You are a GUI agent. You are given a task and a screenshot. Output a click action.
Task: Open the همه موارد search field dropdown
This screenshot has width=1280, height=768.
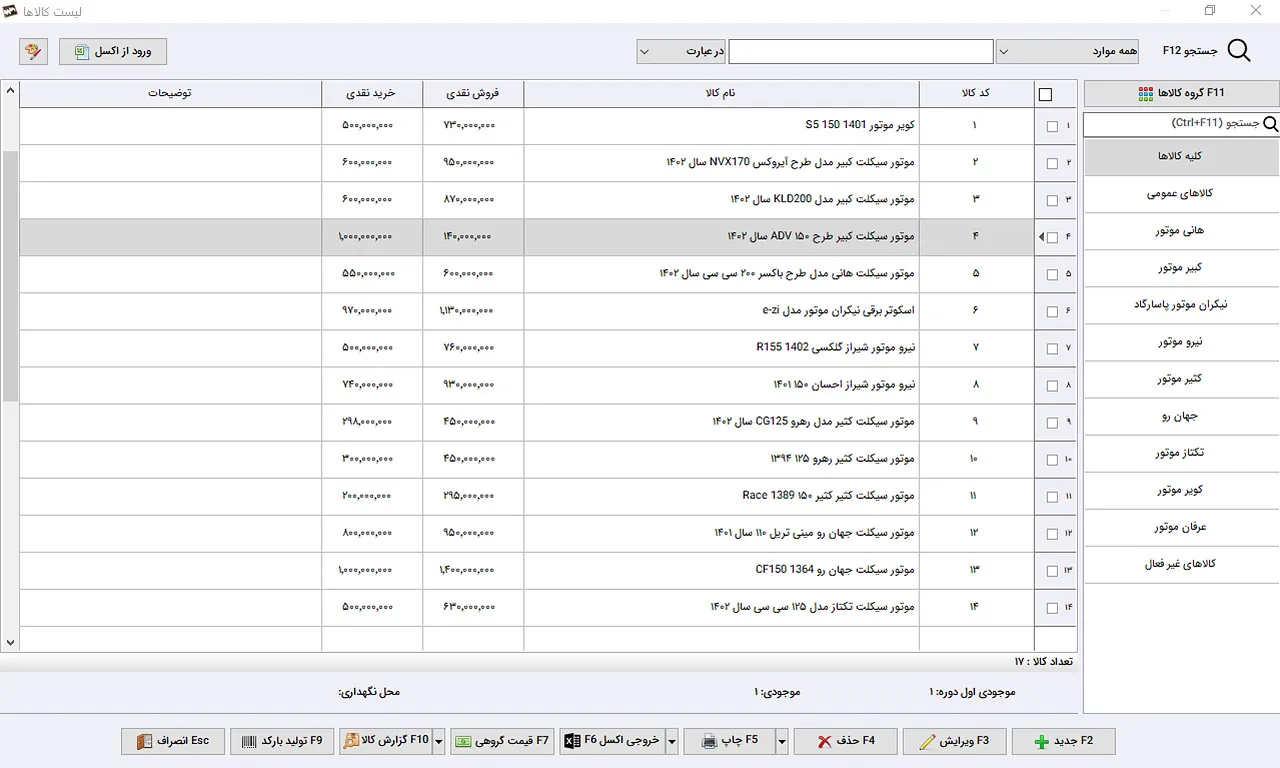(1070, 51)
